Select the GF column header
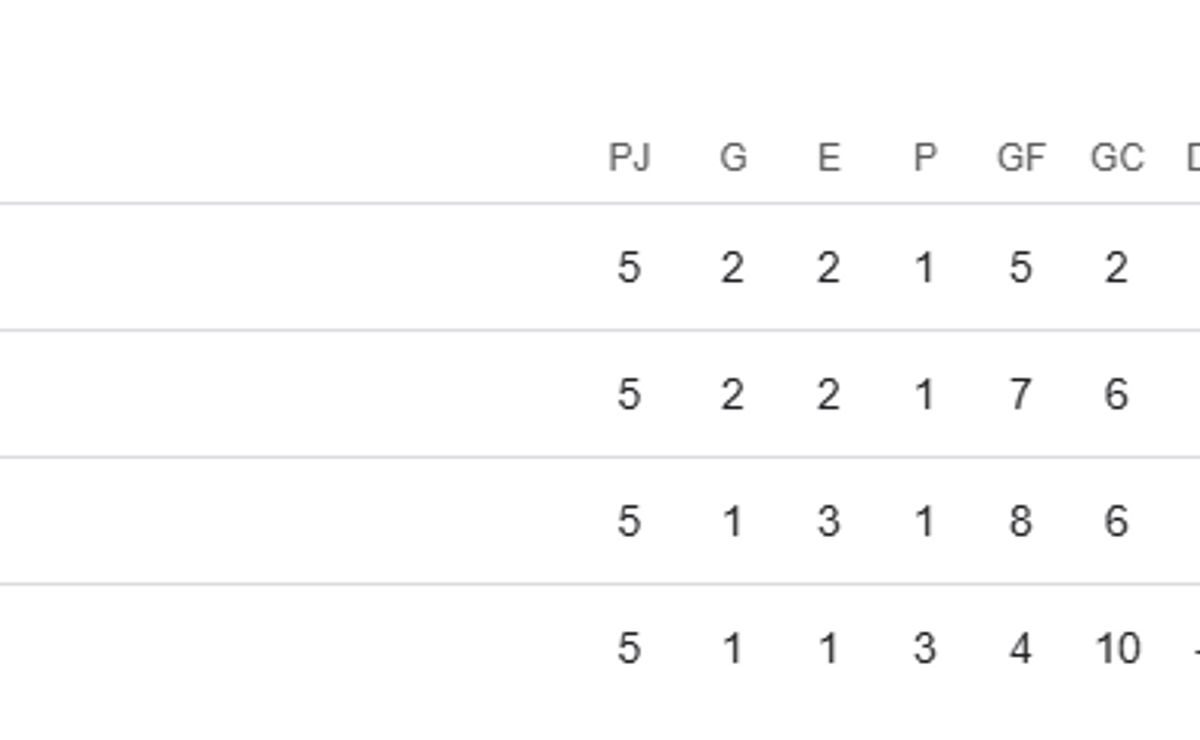The width and height of the screenshot is (1200, 740). point(1021,158)
